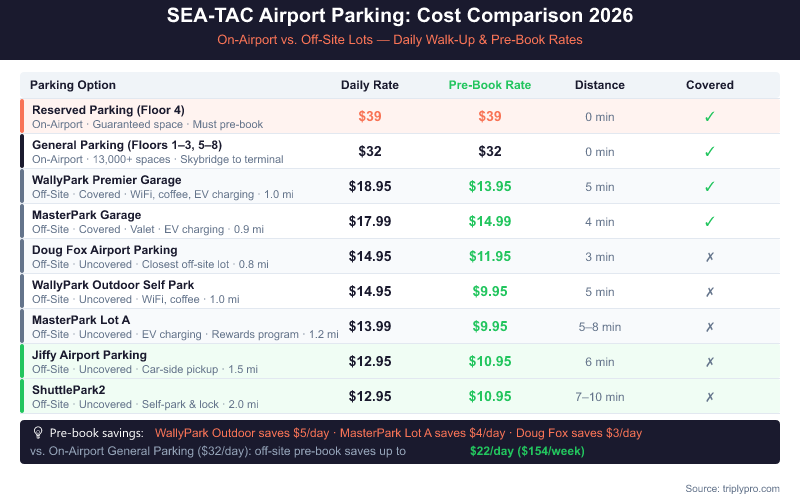Click the orange bar beside Reserved Parking
Screen dimensions: 800x500
22,117
